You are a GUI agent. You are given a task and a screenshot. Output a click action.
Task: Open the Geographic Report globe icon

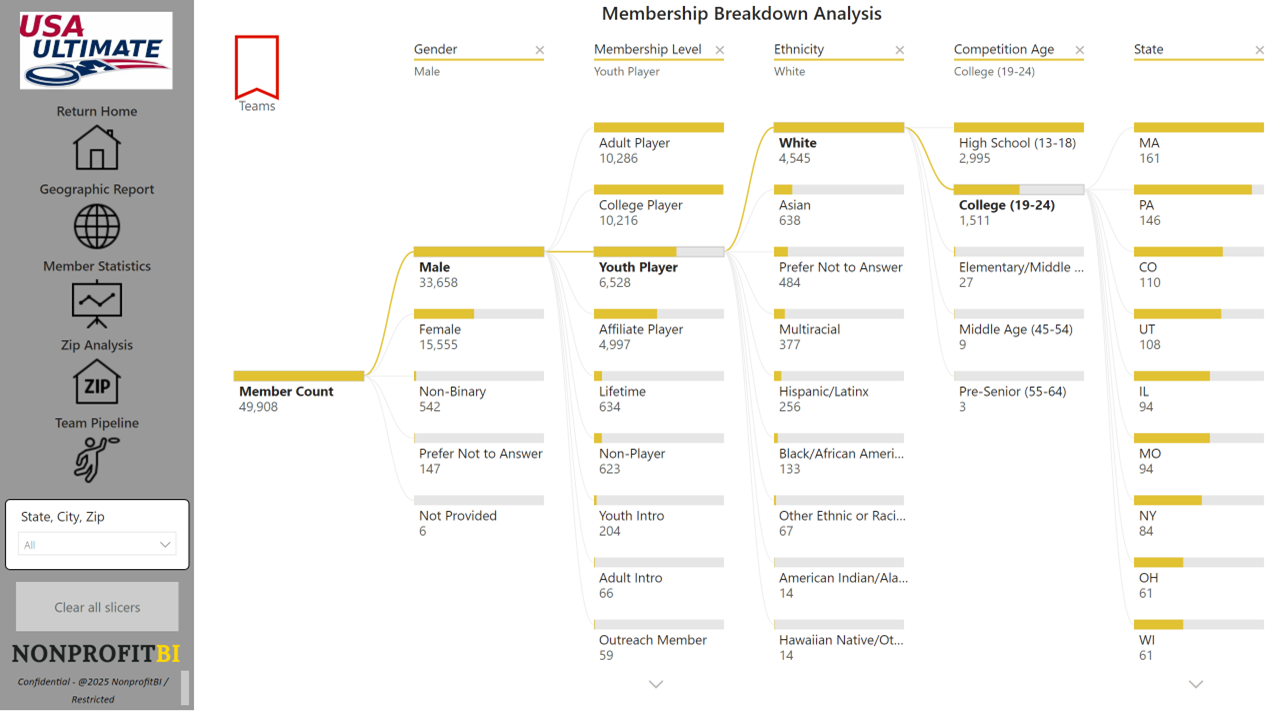coord(97,226)
